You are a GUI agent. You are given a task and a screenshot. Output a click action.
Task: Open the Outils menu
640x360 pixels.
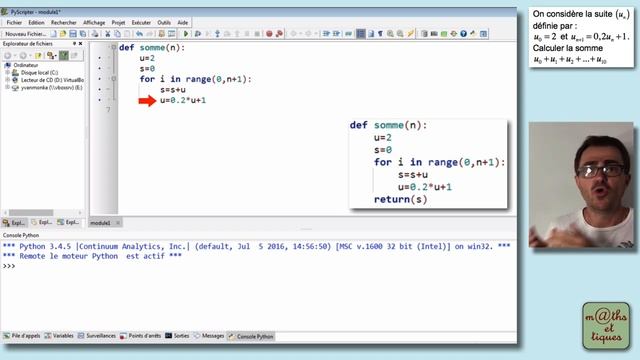tap(164, 22)
